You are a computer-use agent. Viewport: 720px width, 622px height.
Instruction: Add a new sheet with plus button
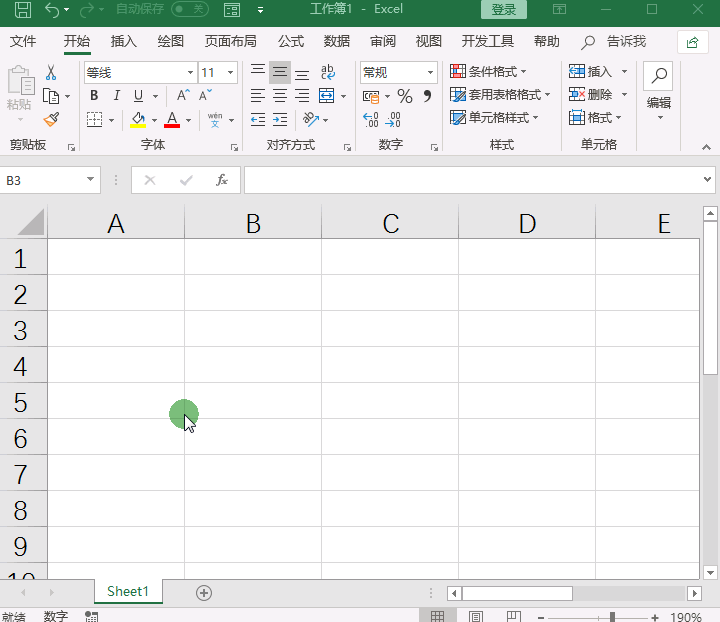204,593
